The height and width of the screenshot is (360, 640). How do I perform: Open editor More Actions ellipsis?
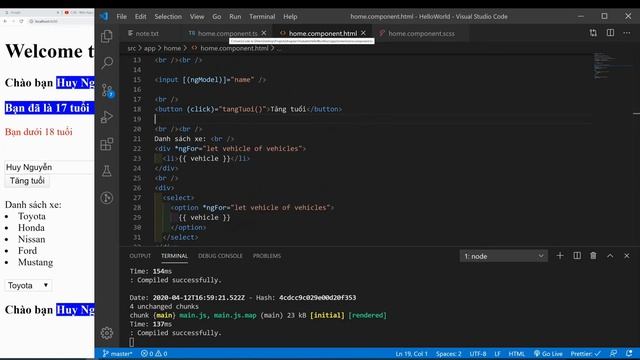tap(627, 33)
